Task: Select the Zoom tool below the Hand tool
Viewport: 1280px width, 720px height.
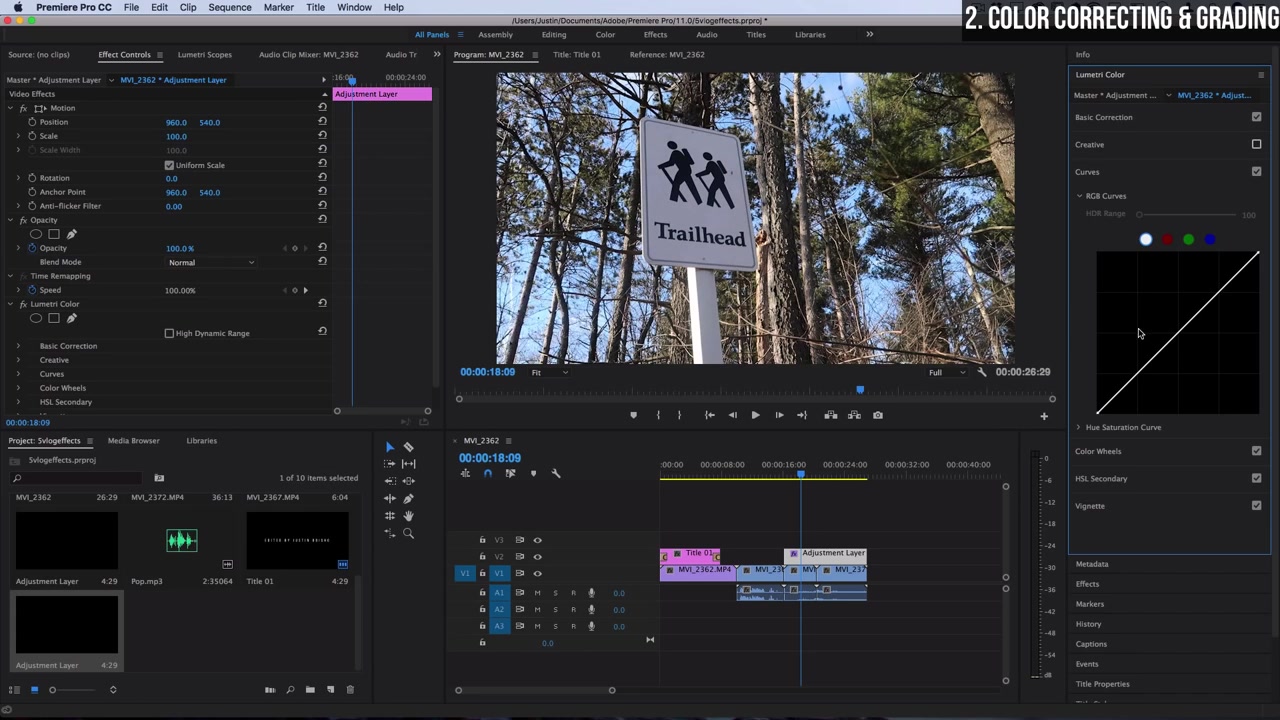Action: point(408,533)
